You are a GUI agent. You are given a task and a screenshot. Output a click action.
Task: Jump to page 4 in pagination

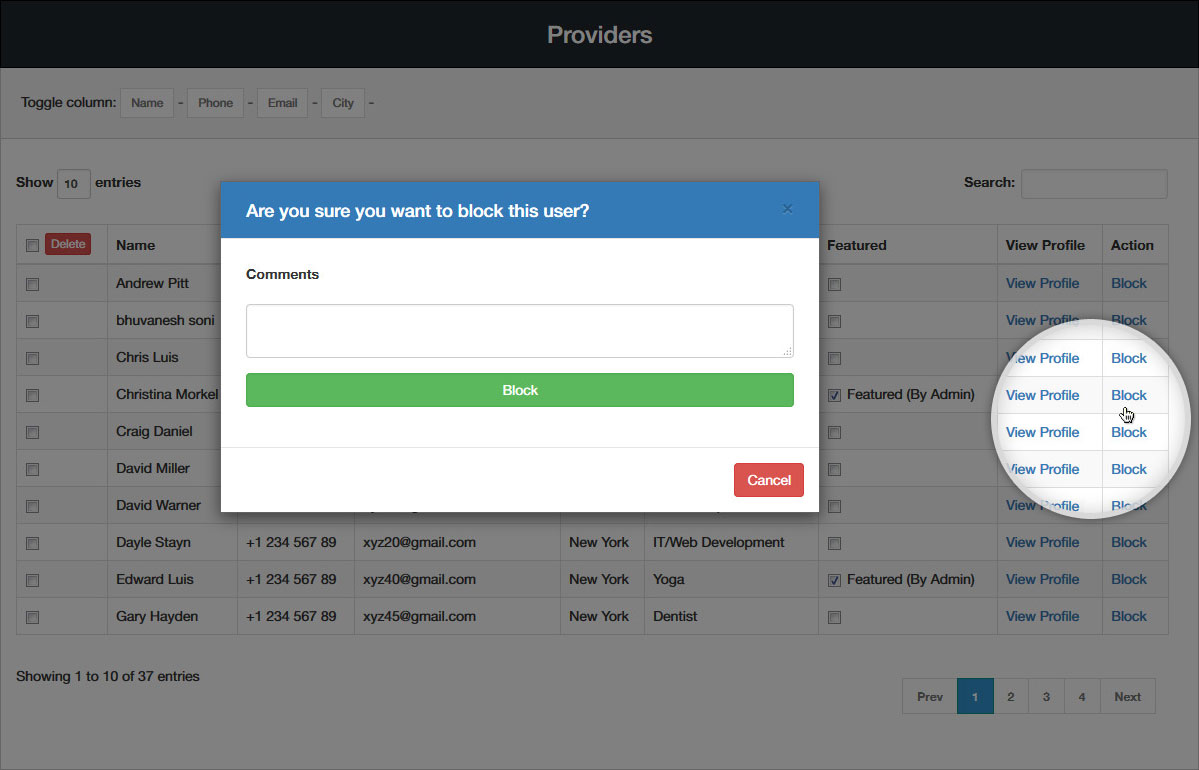point(1082,696)
